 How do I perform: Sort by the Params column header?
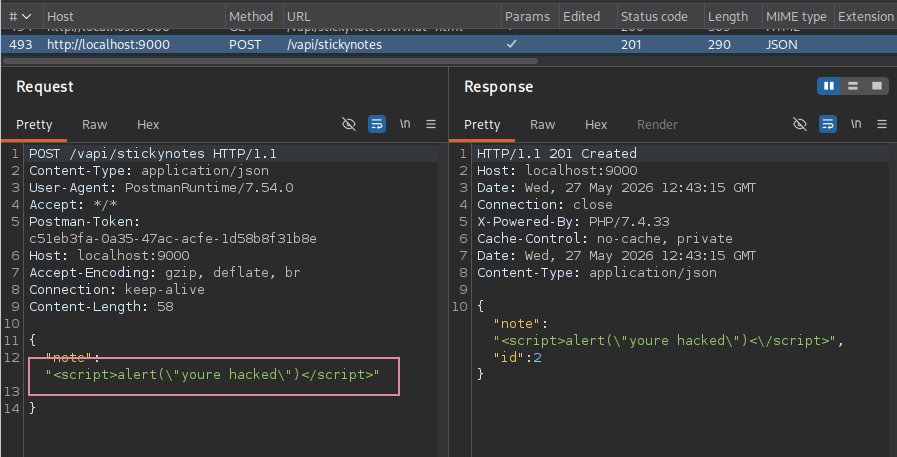click(x=527, y=17)
